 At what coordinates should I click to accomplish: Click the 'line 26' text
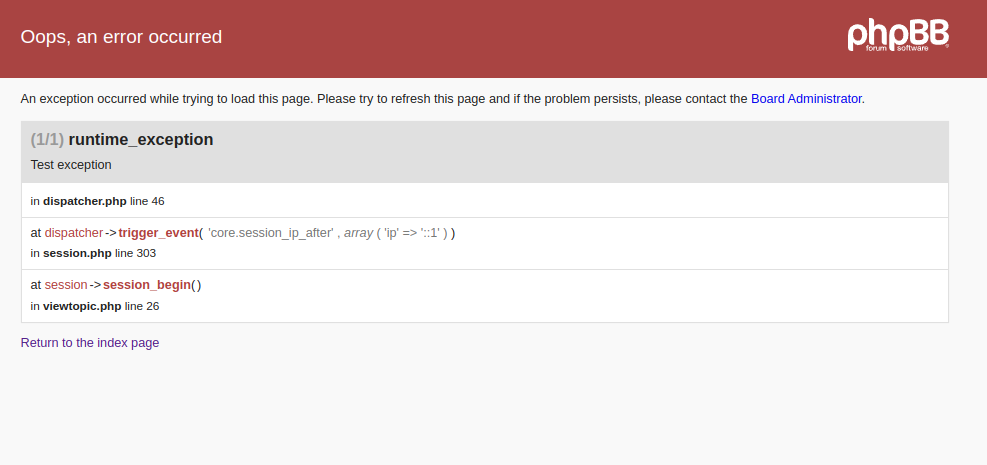click(x=142, y=306)
